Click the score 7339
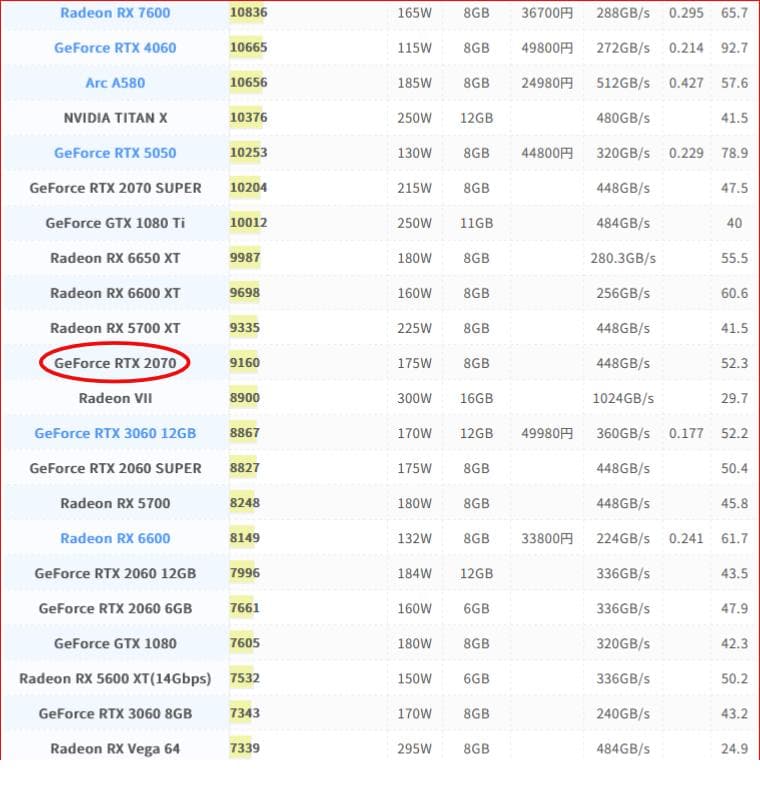The width and height of the screenshot is (760, 799). point(245,749)
